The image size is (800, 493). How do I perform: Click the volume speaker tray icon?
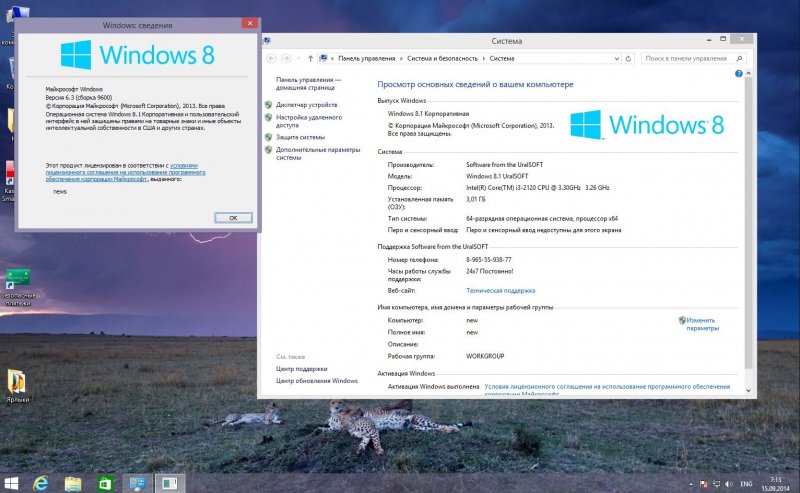click(x=729, y=483)
